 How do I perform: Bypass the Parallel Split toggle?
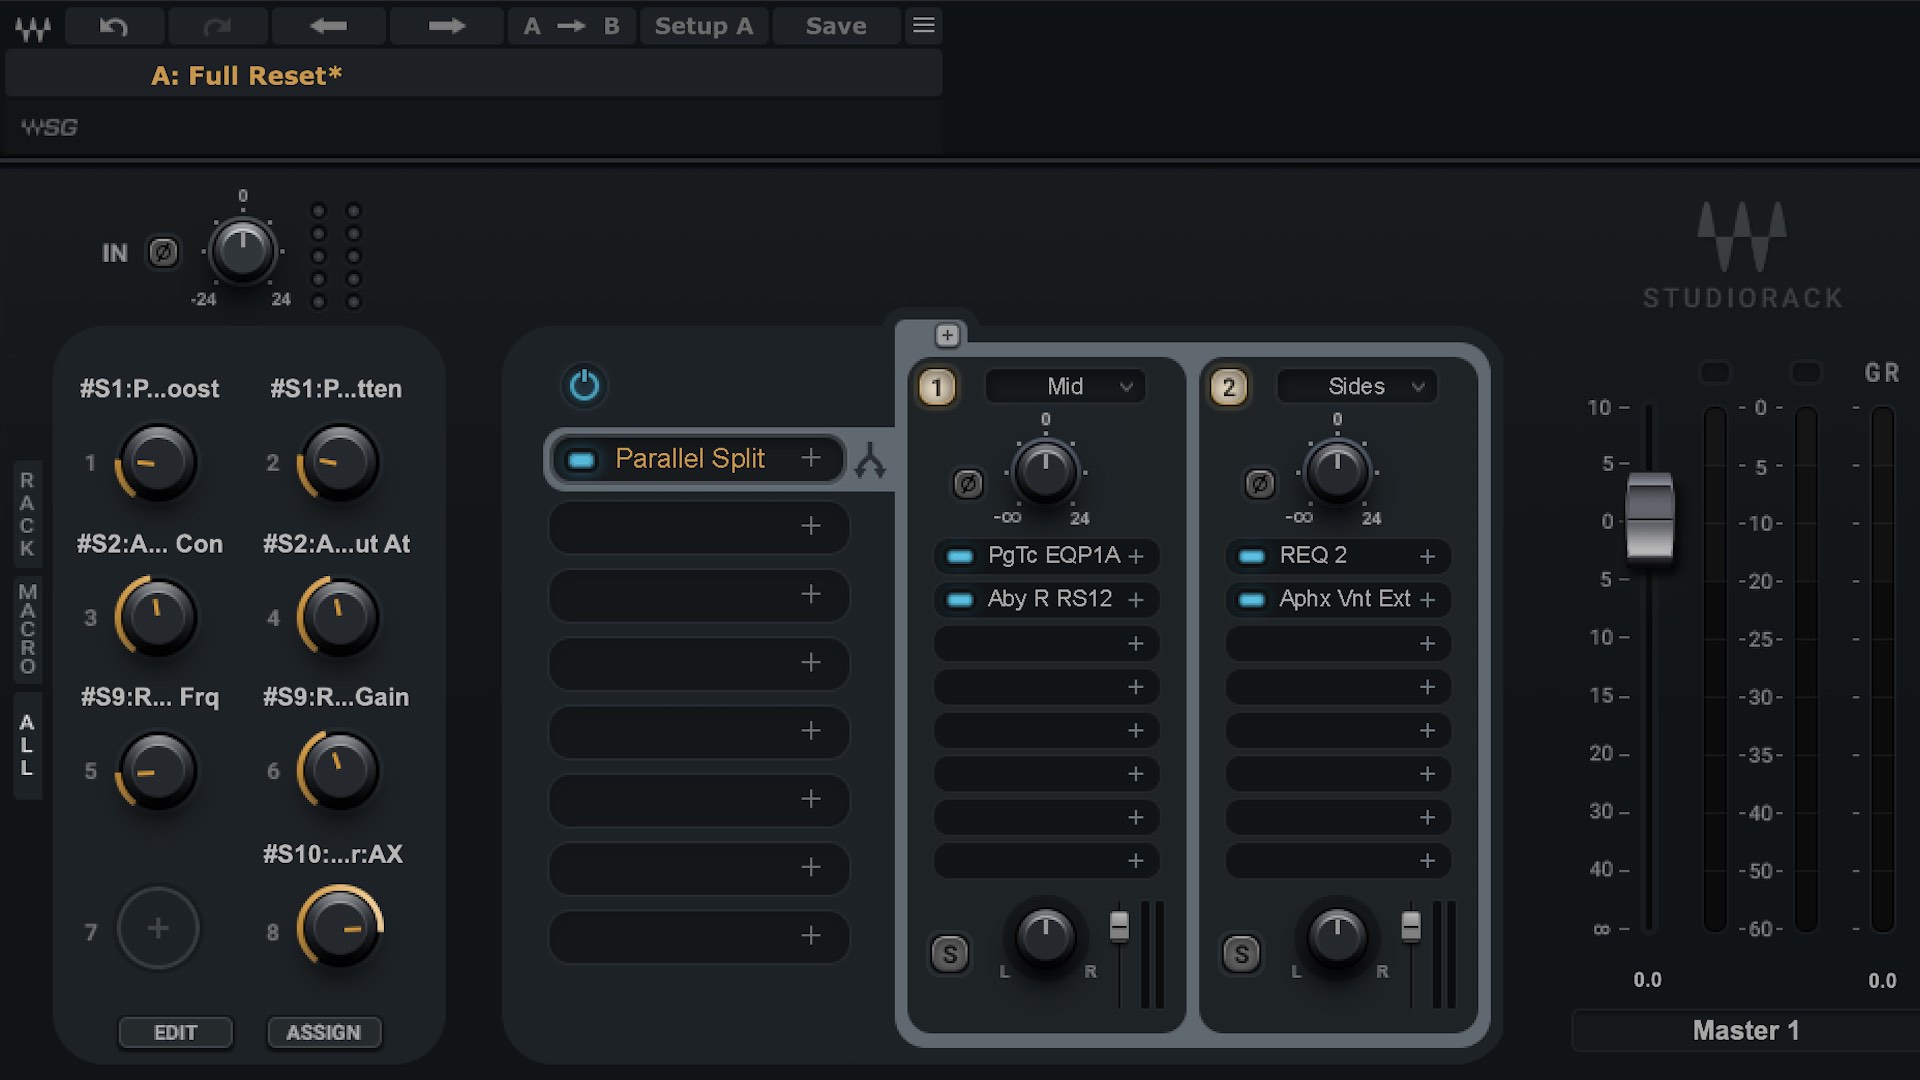click(581, 458)
